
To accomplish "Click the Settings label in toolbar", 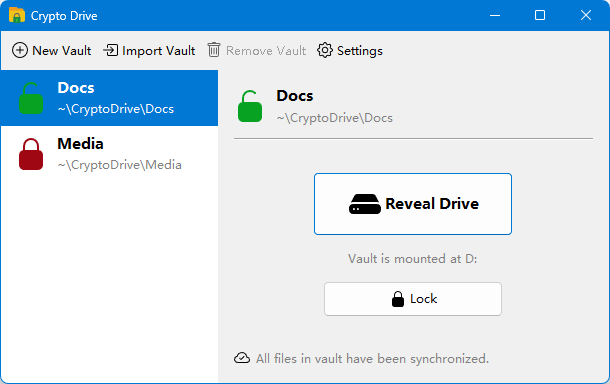I will [x=360, y=51].
